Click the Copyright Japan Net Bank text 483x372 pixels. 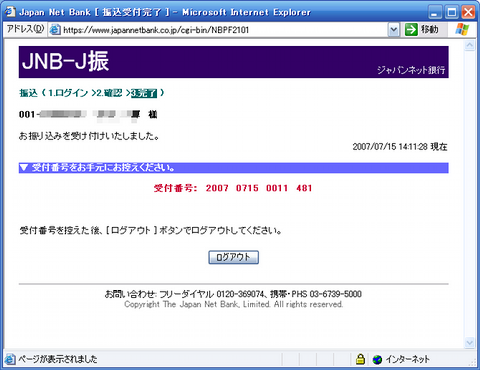(233, 304)
